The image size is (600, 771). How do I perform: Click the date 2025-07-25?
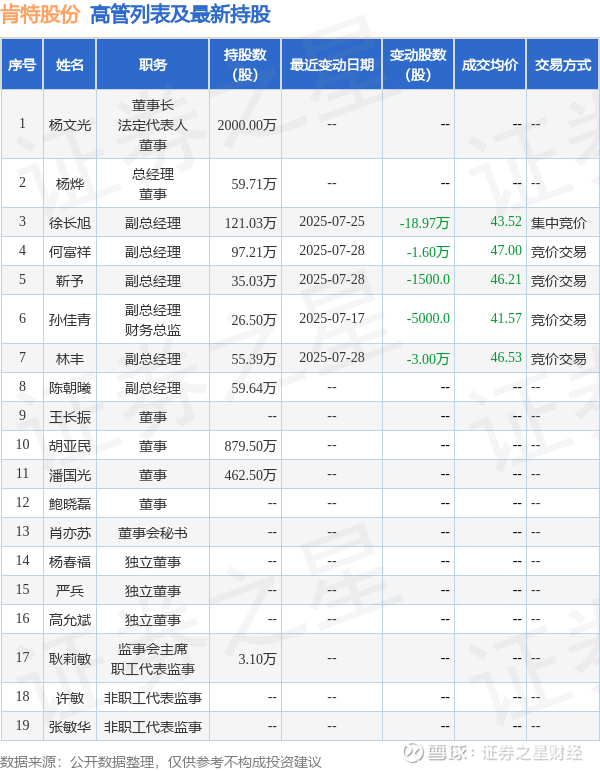[332, 222]
